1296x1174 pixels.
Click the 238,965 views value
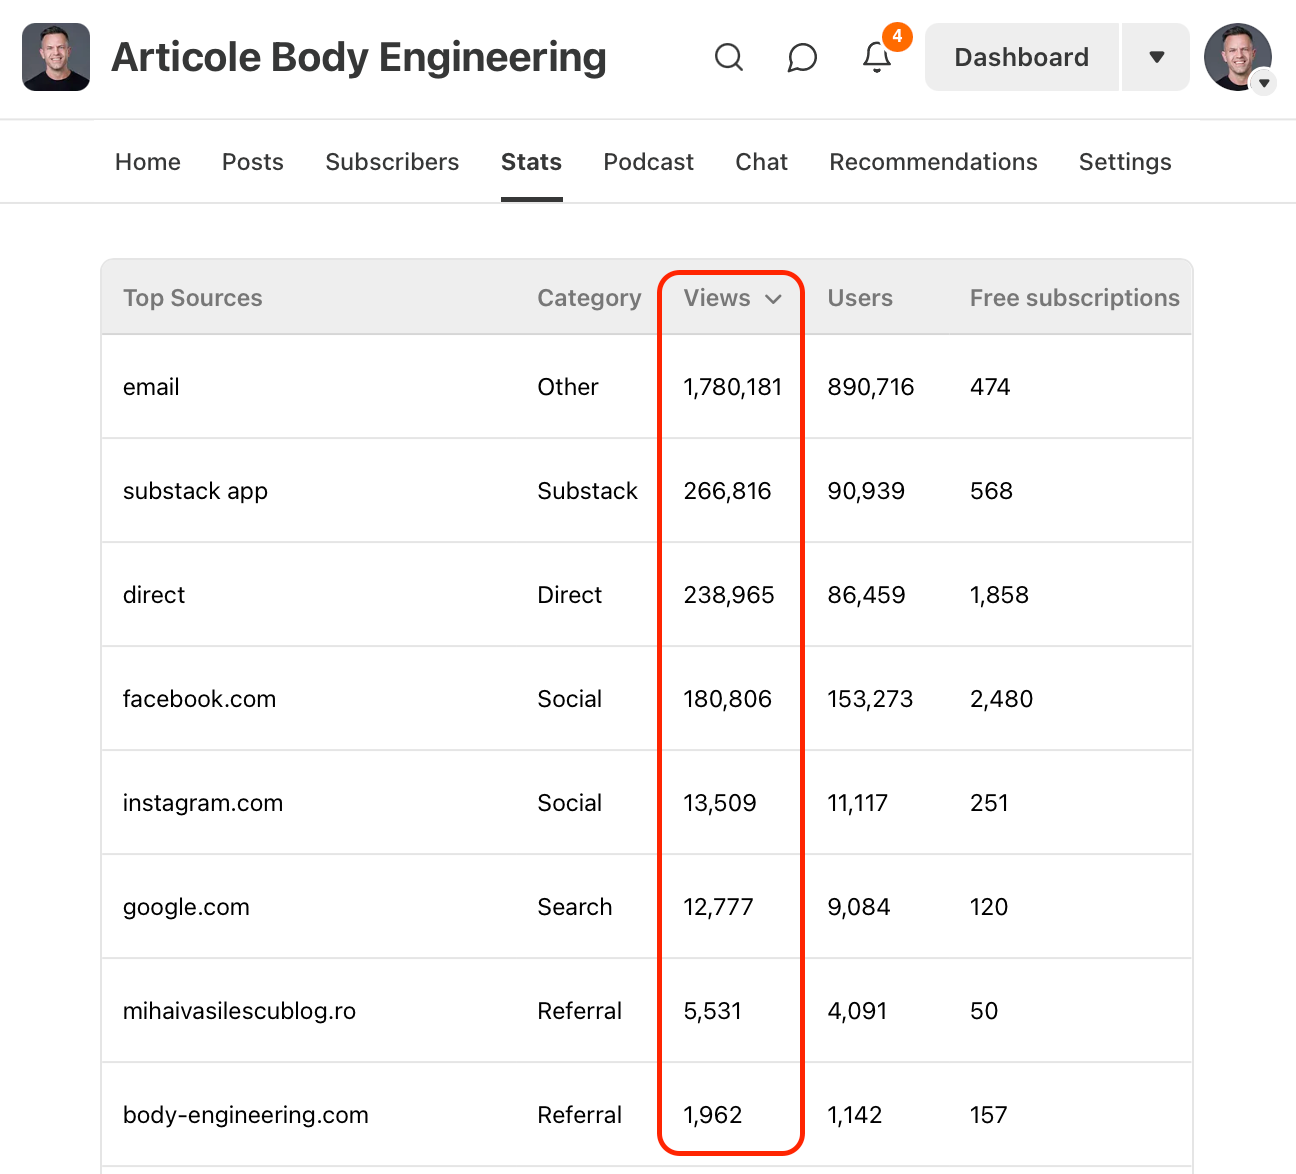729,595
